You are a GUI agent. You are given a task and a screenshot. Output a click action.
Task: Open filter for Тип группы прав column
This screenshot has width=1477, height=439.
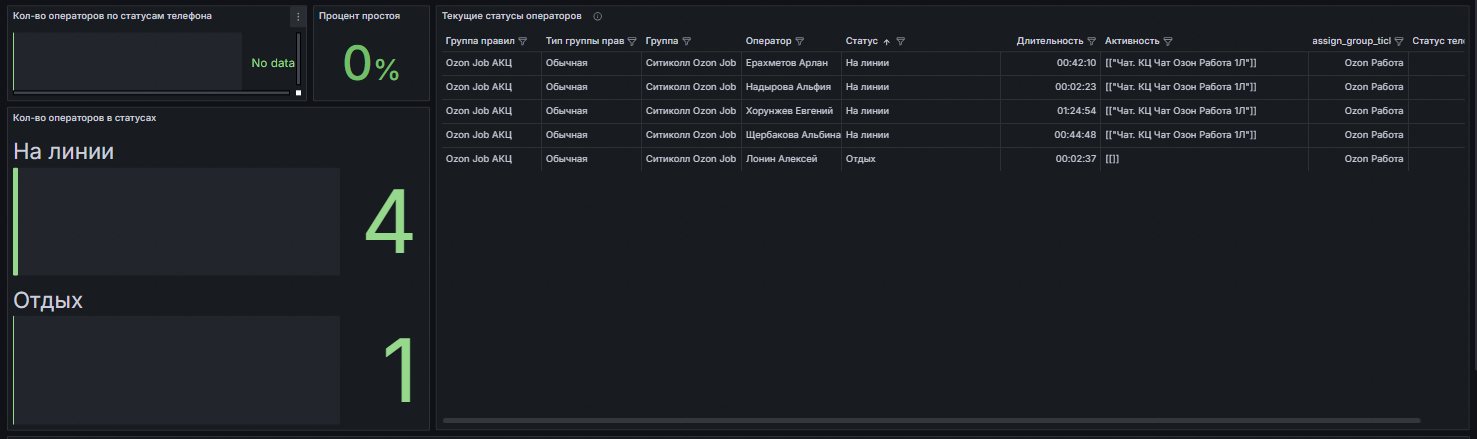[632, 41]
